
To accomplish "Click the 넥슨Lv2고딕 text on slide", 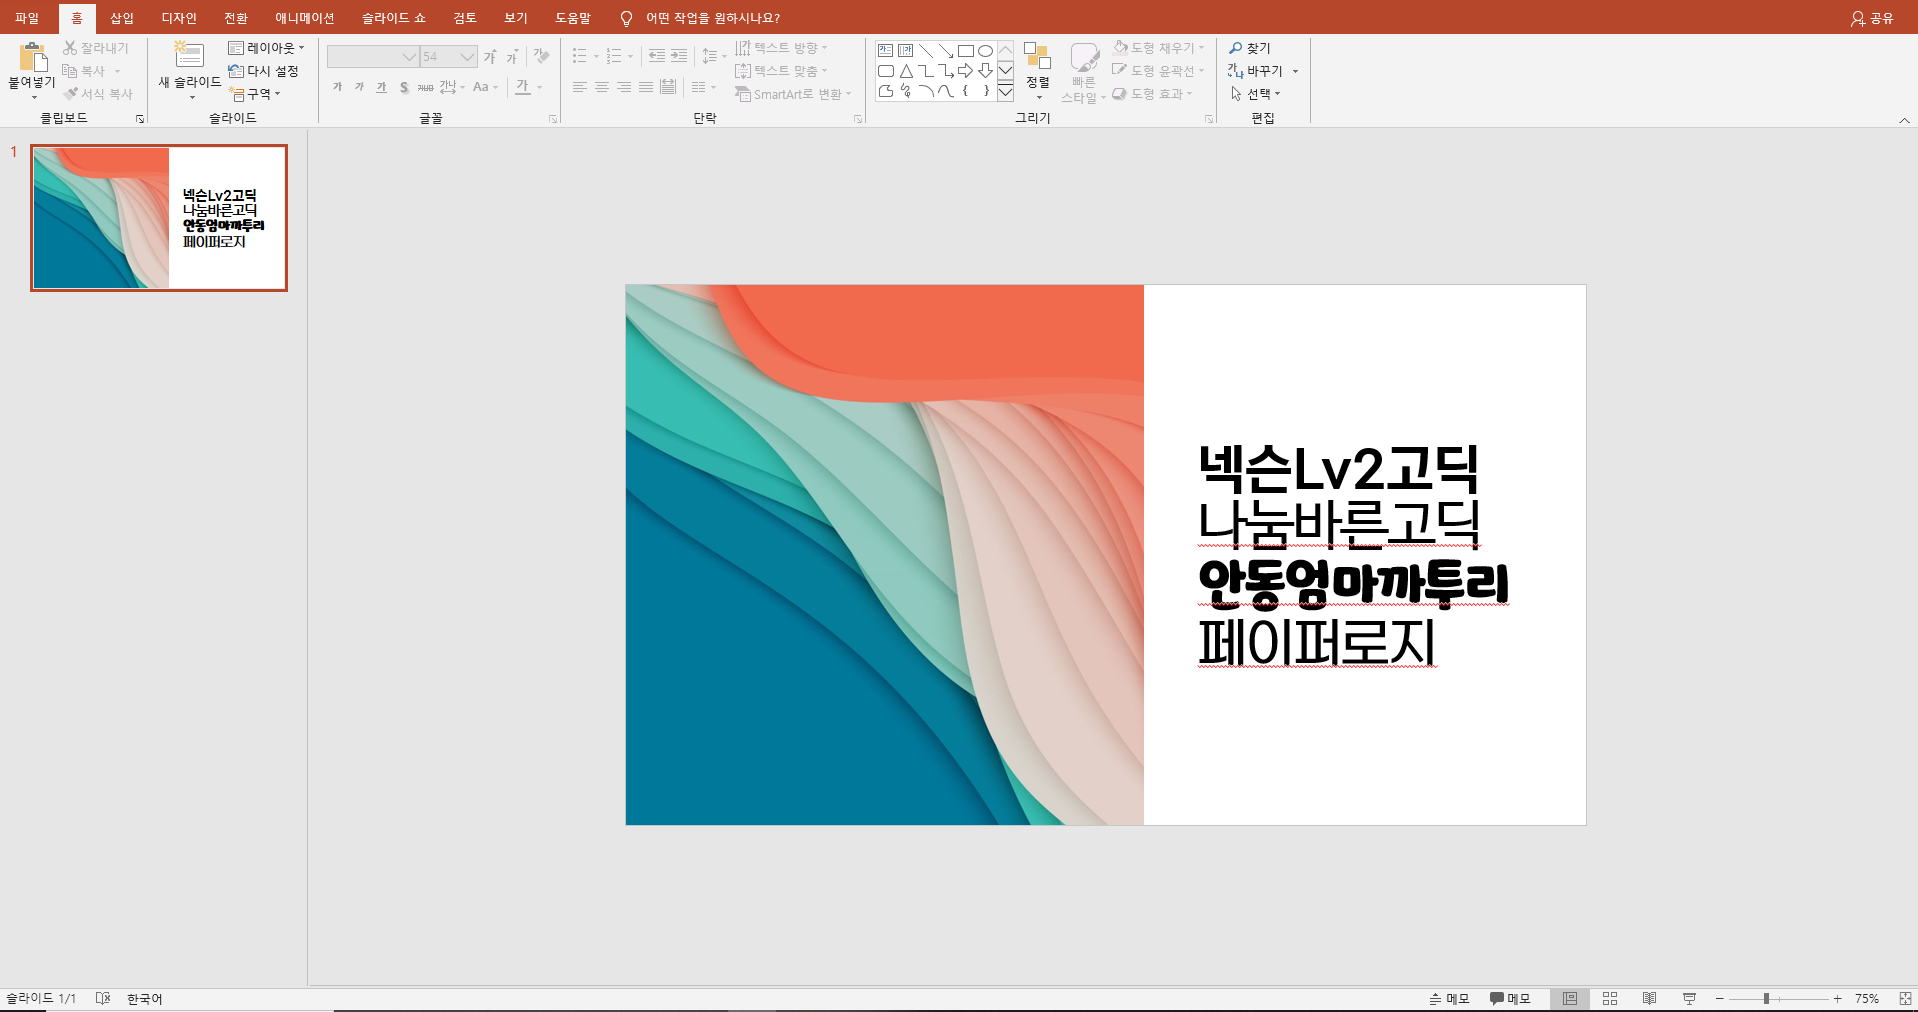I will (1338, 469).
